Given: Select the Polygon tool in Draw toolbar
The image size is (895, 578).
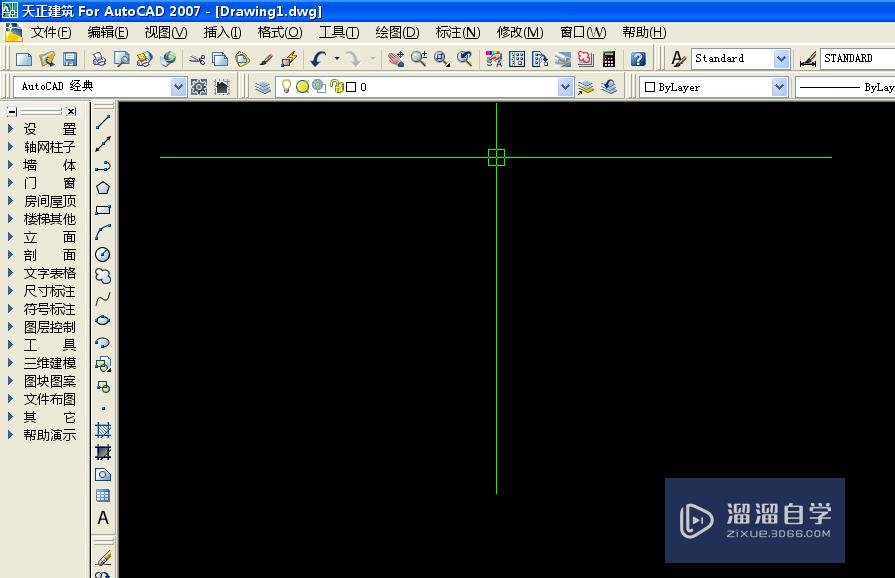Looking at the screenshot, I should (x=103, y=186).
